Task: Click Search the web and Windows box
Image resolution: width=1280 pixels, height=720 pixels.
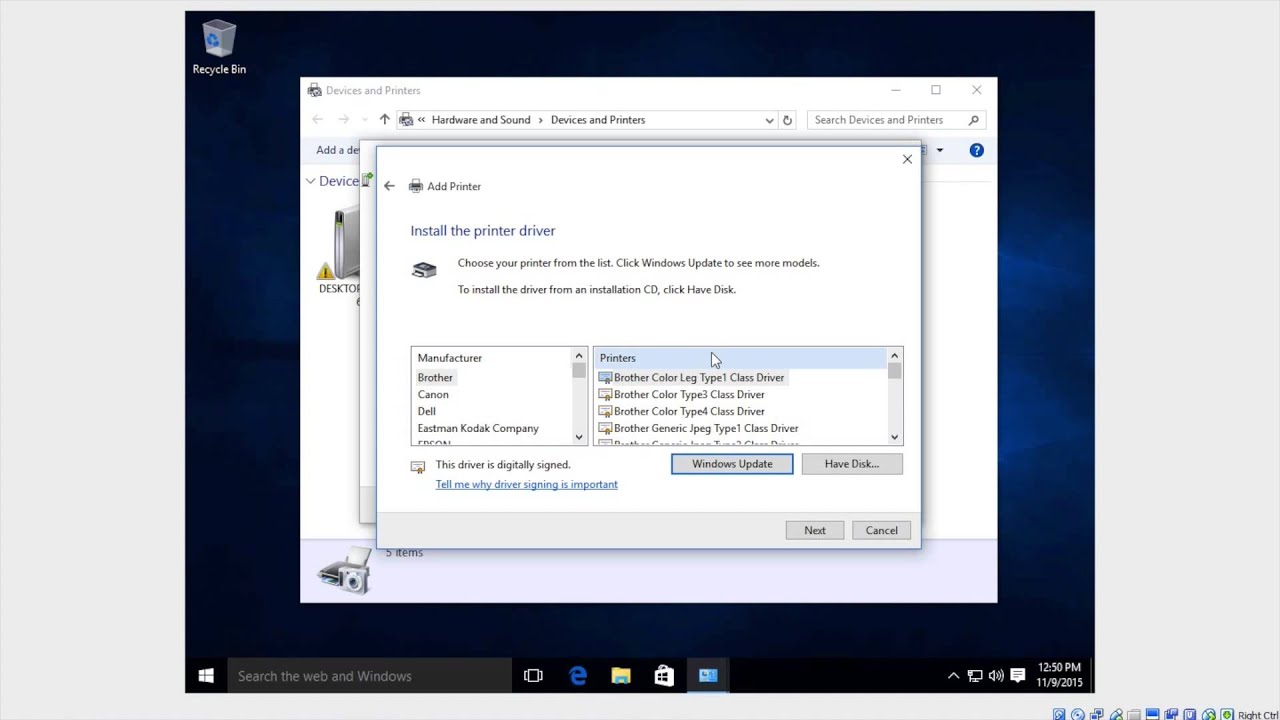Action: [x=370, y=676]
